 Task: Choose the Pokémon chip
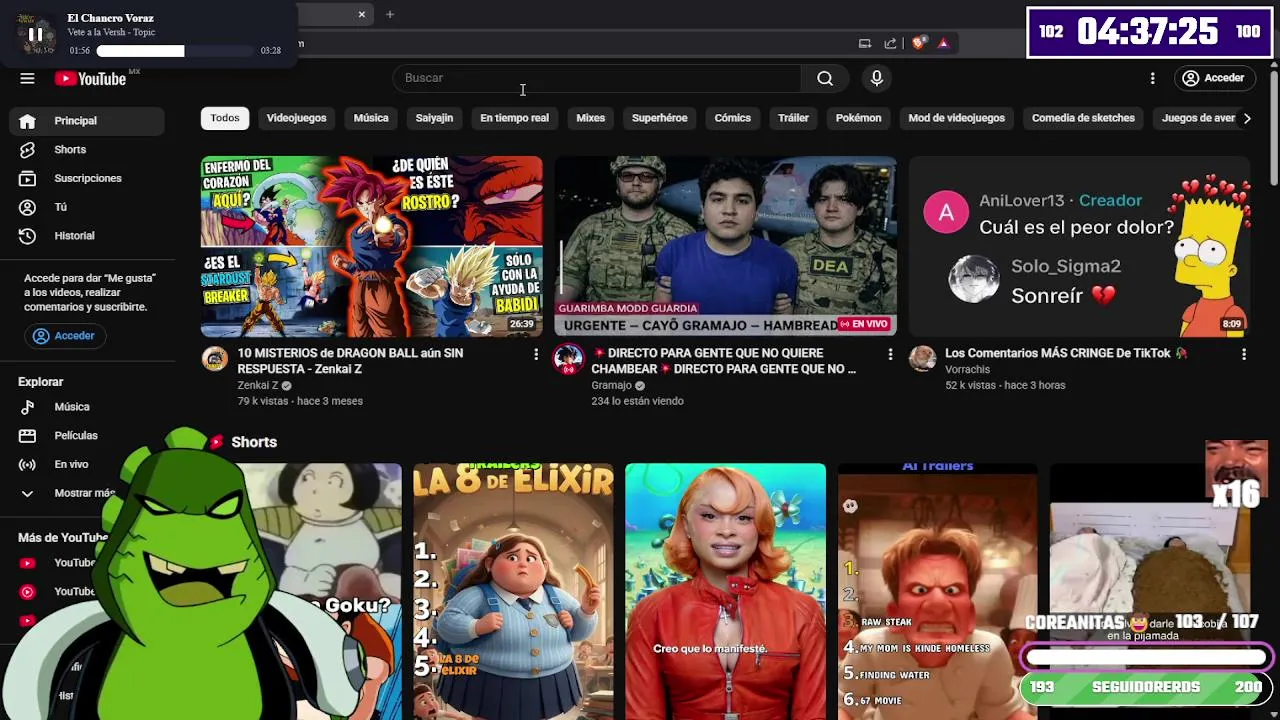click(858, 118)
